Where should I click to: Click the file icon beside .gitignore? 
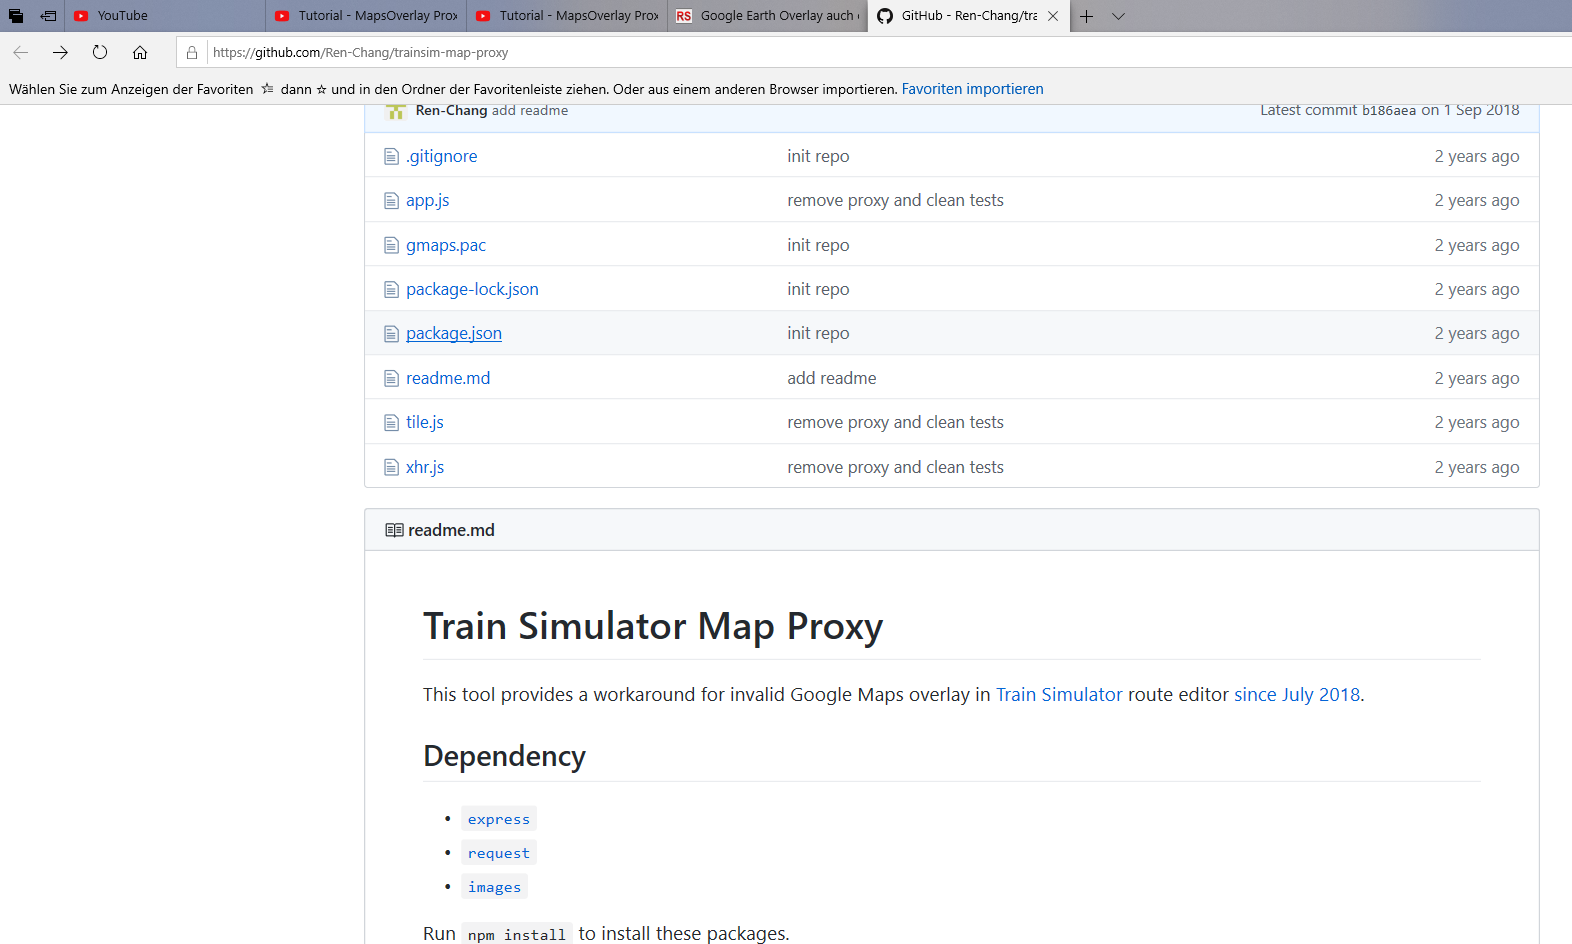(391, 157)
